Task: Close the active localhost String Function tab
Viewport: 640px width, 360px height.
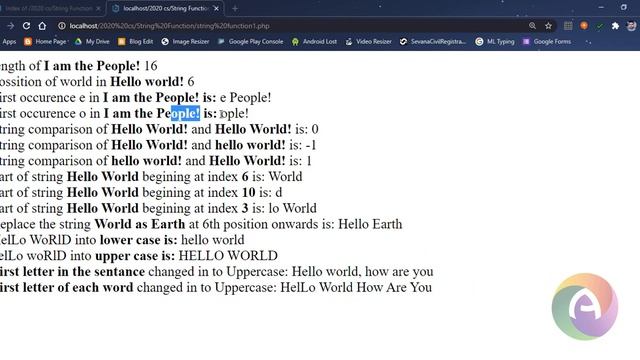Action: pyautogui.click(x=216, y=8)
